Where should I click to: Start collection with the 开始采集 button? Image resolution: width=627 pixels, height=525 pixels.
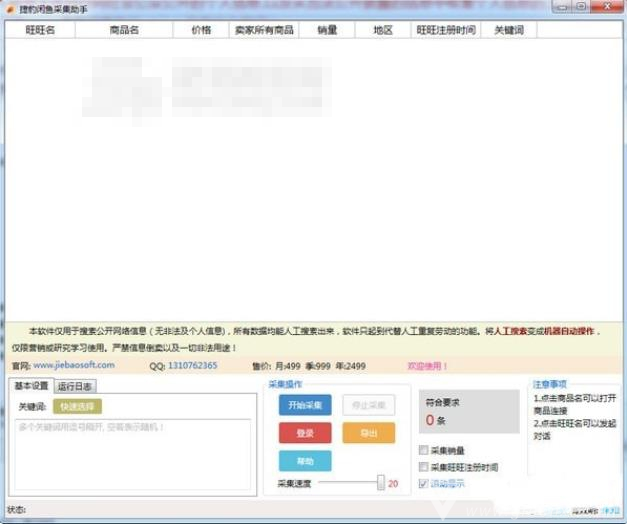coord(305,405)
